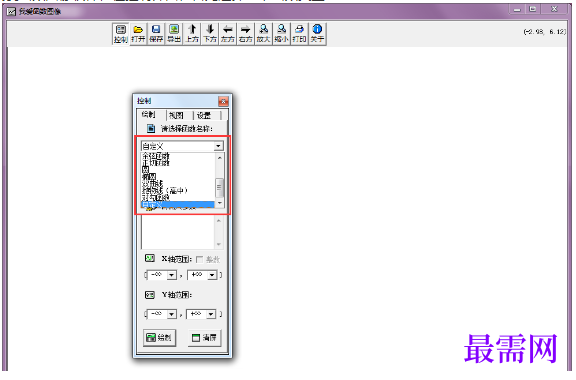
Task: Close the 控制 panel dialog
Action: click(x=223, y=101)
